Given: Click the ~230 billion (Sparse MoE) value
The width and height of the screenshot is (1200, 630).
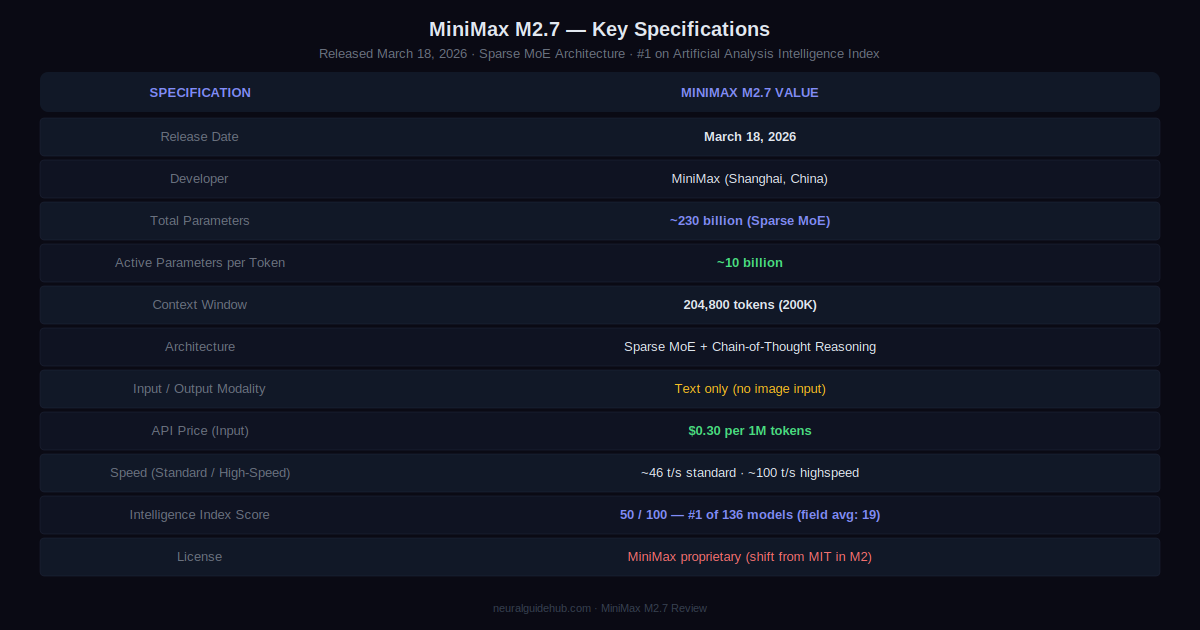Looking at the screenshot, I should pos(749,221).
